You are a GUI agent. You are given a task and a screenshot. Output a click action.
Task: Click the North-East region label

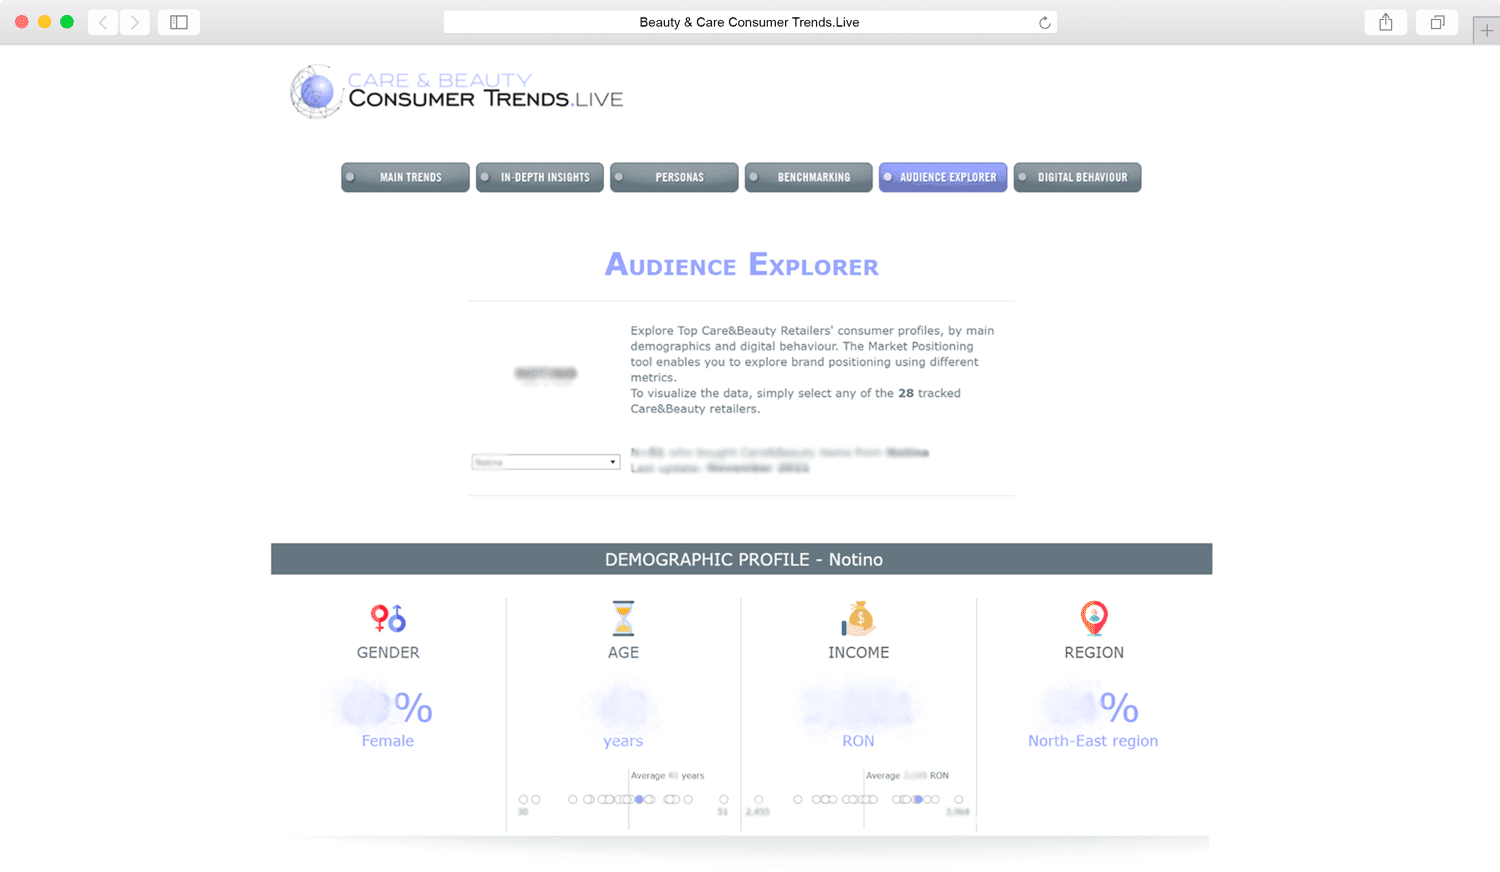(x=1093, y=741)
